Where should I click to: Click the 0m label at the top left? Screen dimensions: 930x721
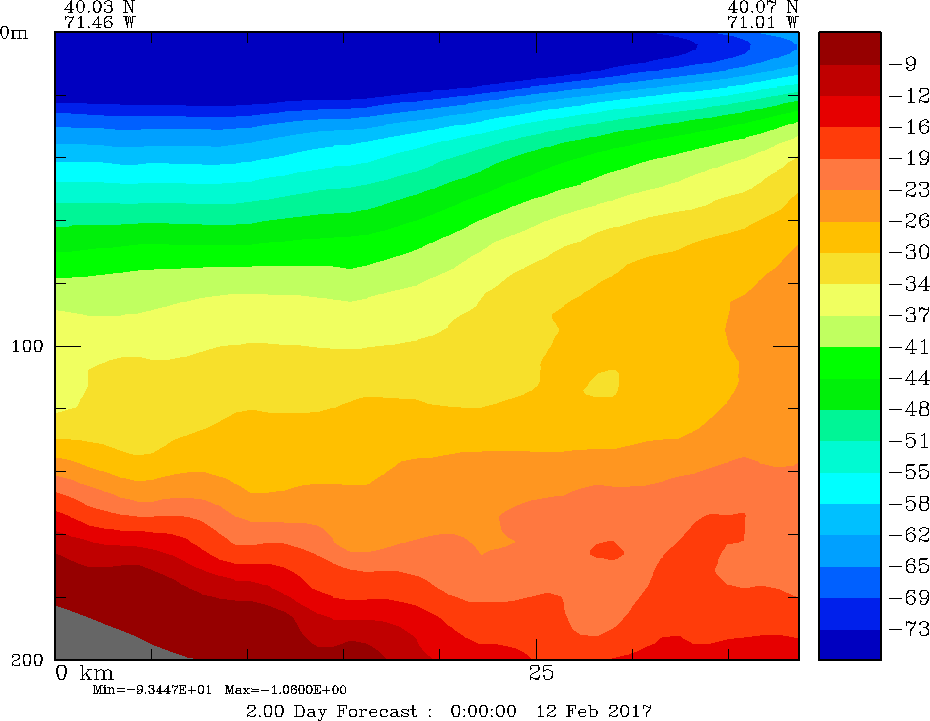click(x=14, y=32)
